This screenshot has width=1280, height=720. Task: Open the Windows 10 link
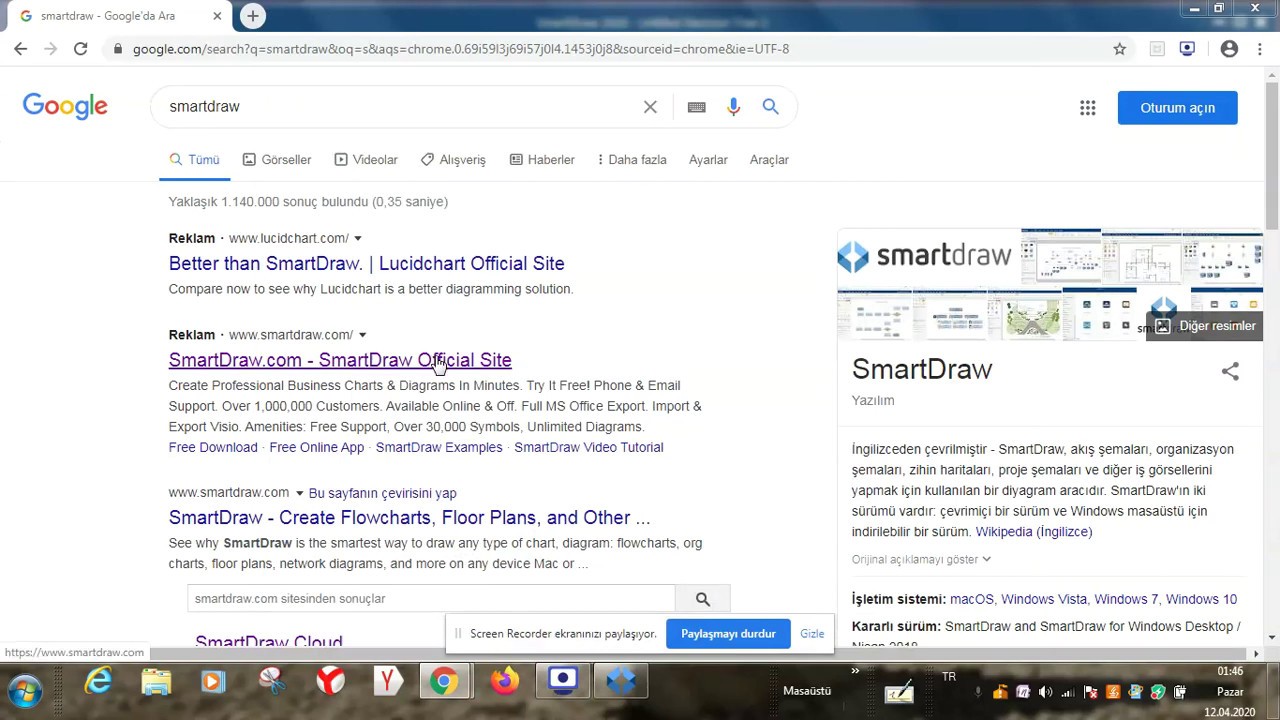pyautogui.click(x=1201, y=600)
